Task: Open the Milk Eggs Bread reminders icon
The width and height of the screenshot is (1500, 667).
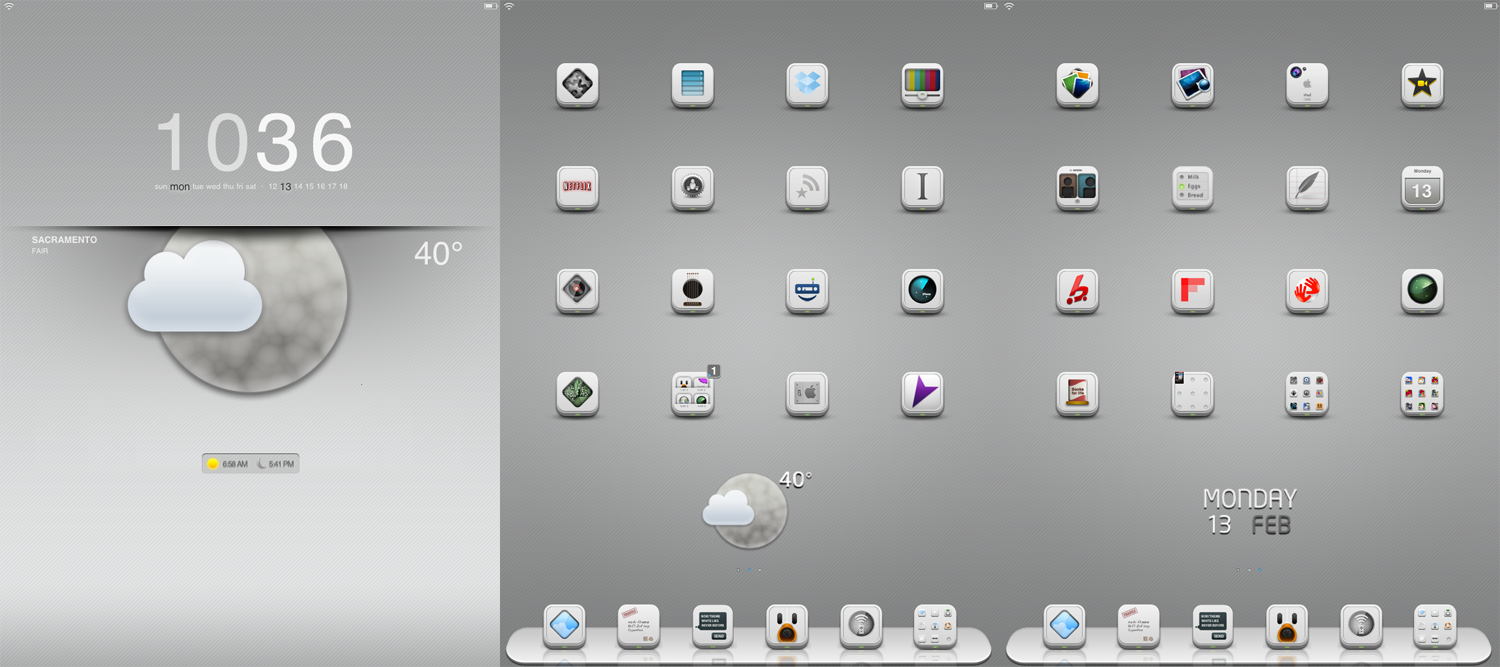Action: click(1192, 188)
